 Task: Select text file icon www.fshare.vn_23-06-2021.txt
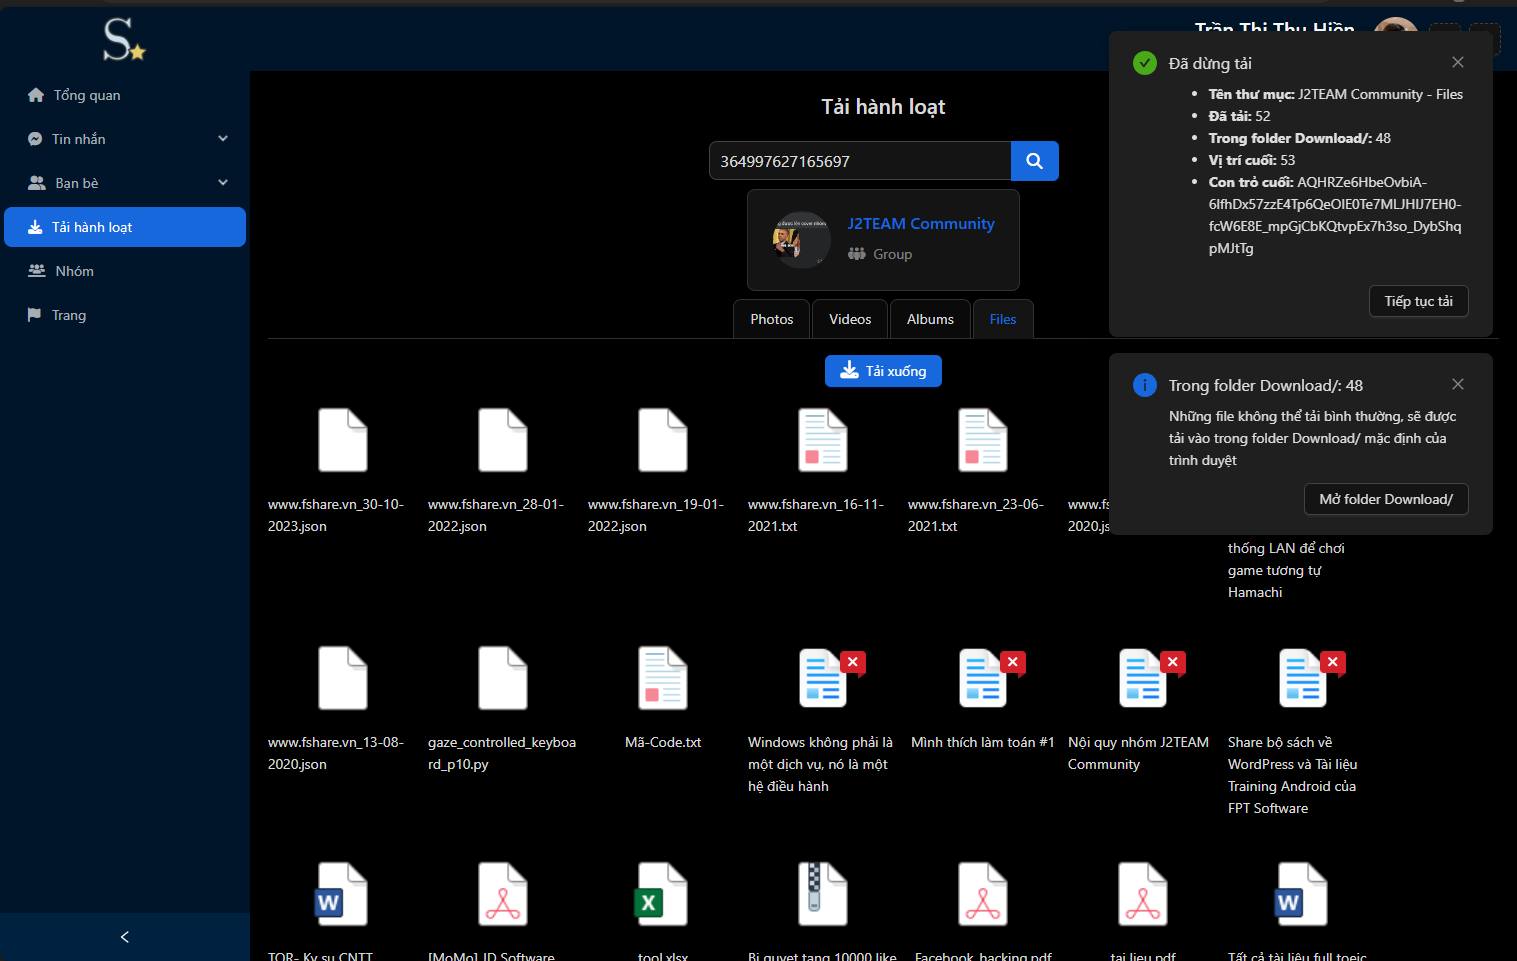(983, 440)
